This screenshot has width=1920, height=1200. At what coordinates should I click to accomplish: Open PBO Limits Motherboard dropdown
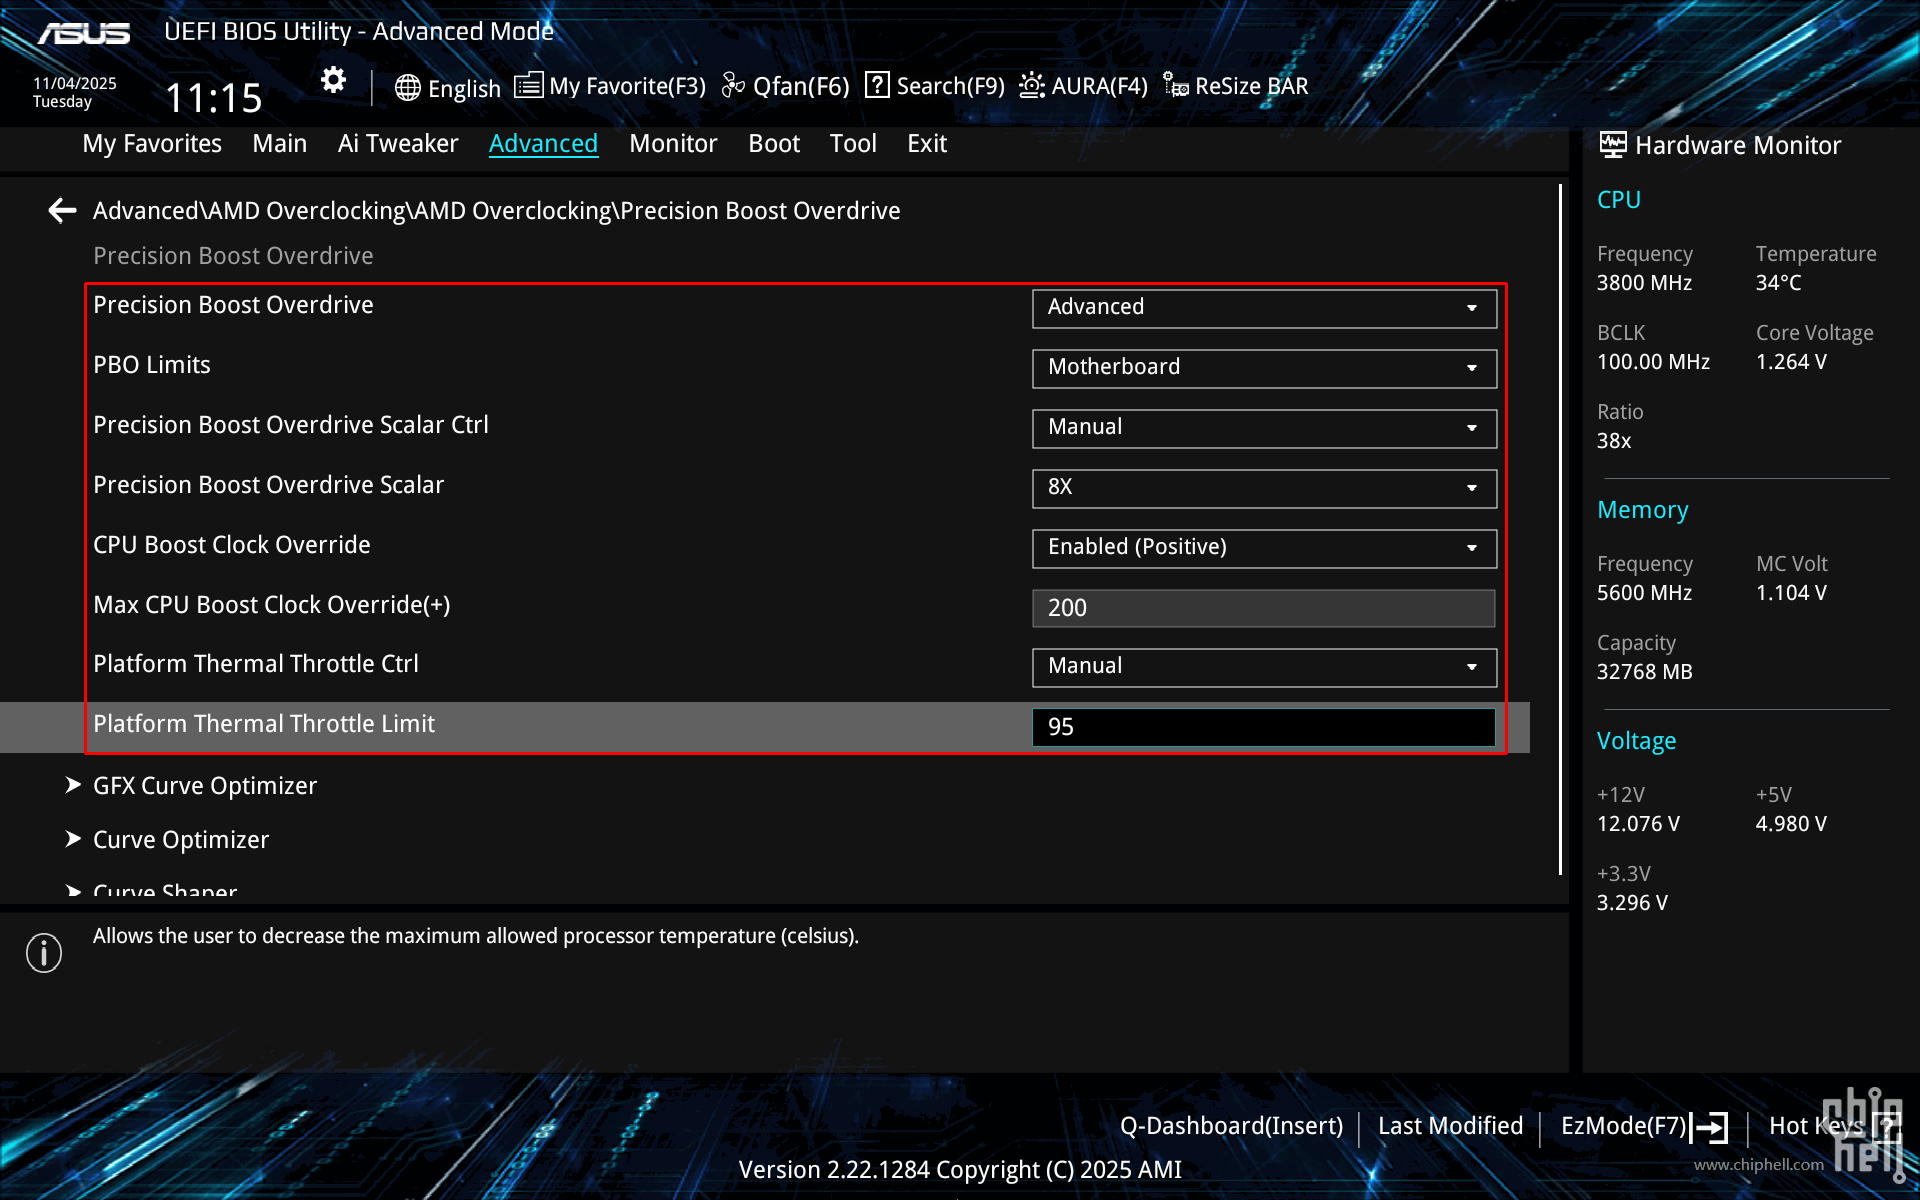[1263, 368]
